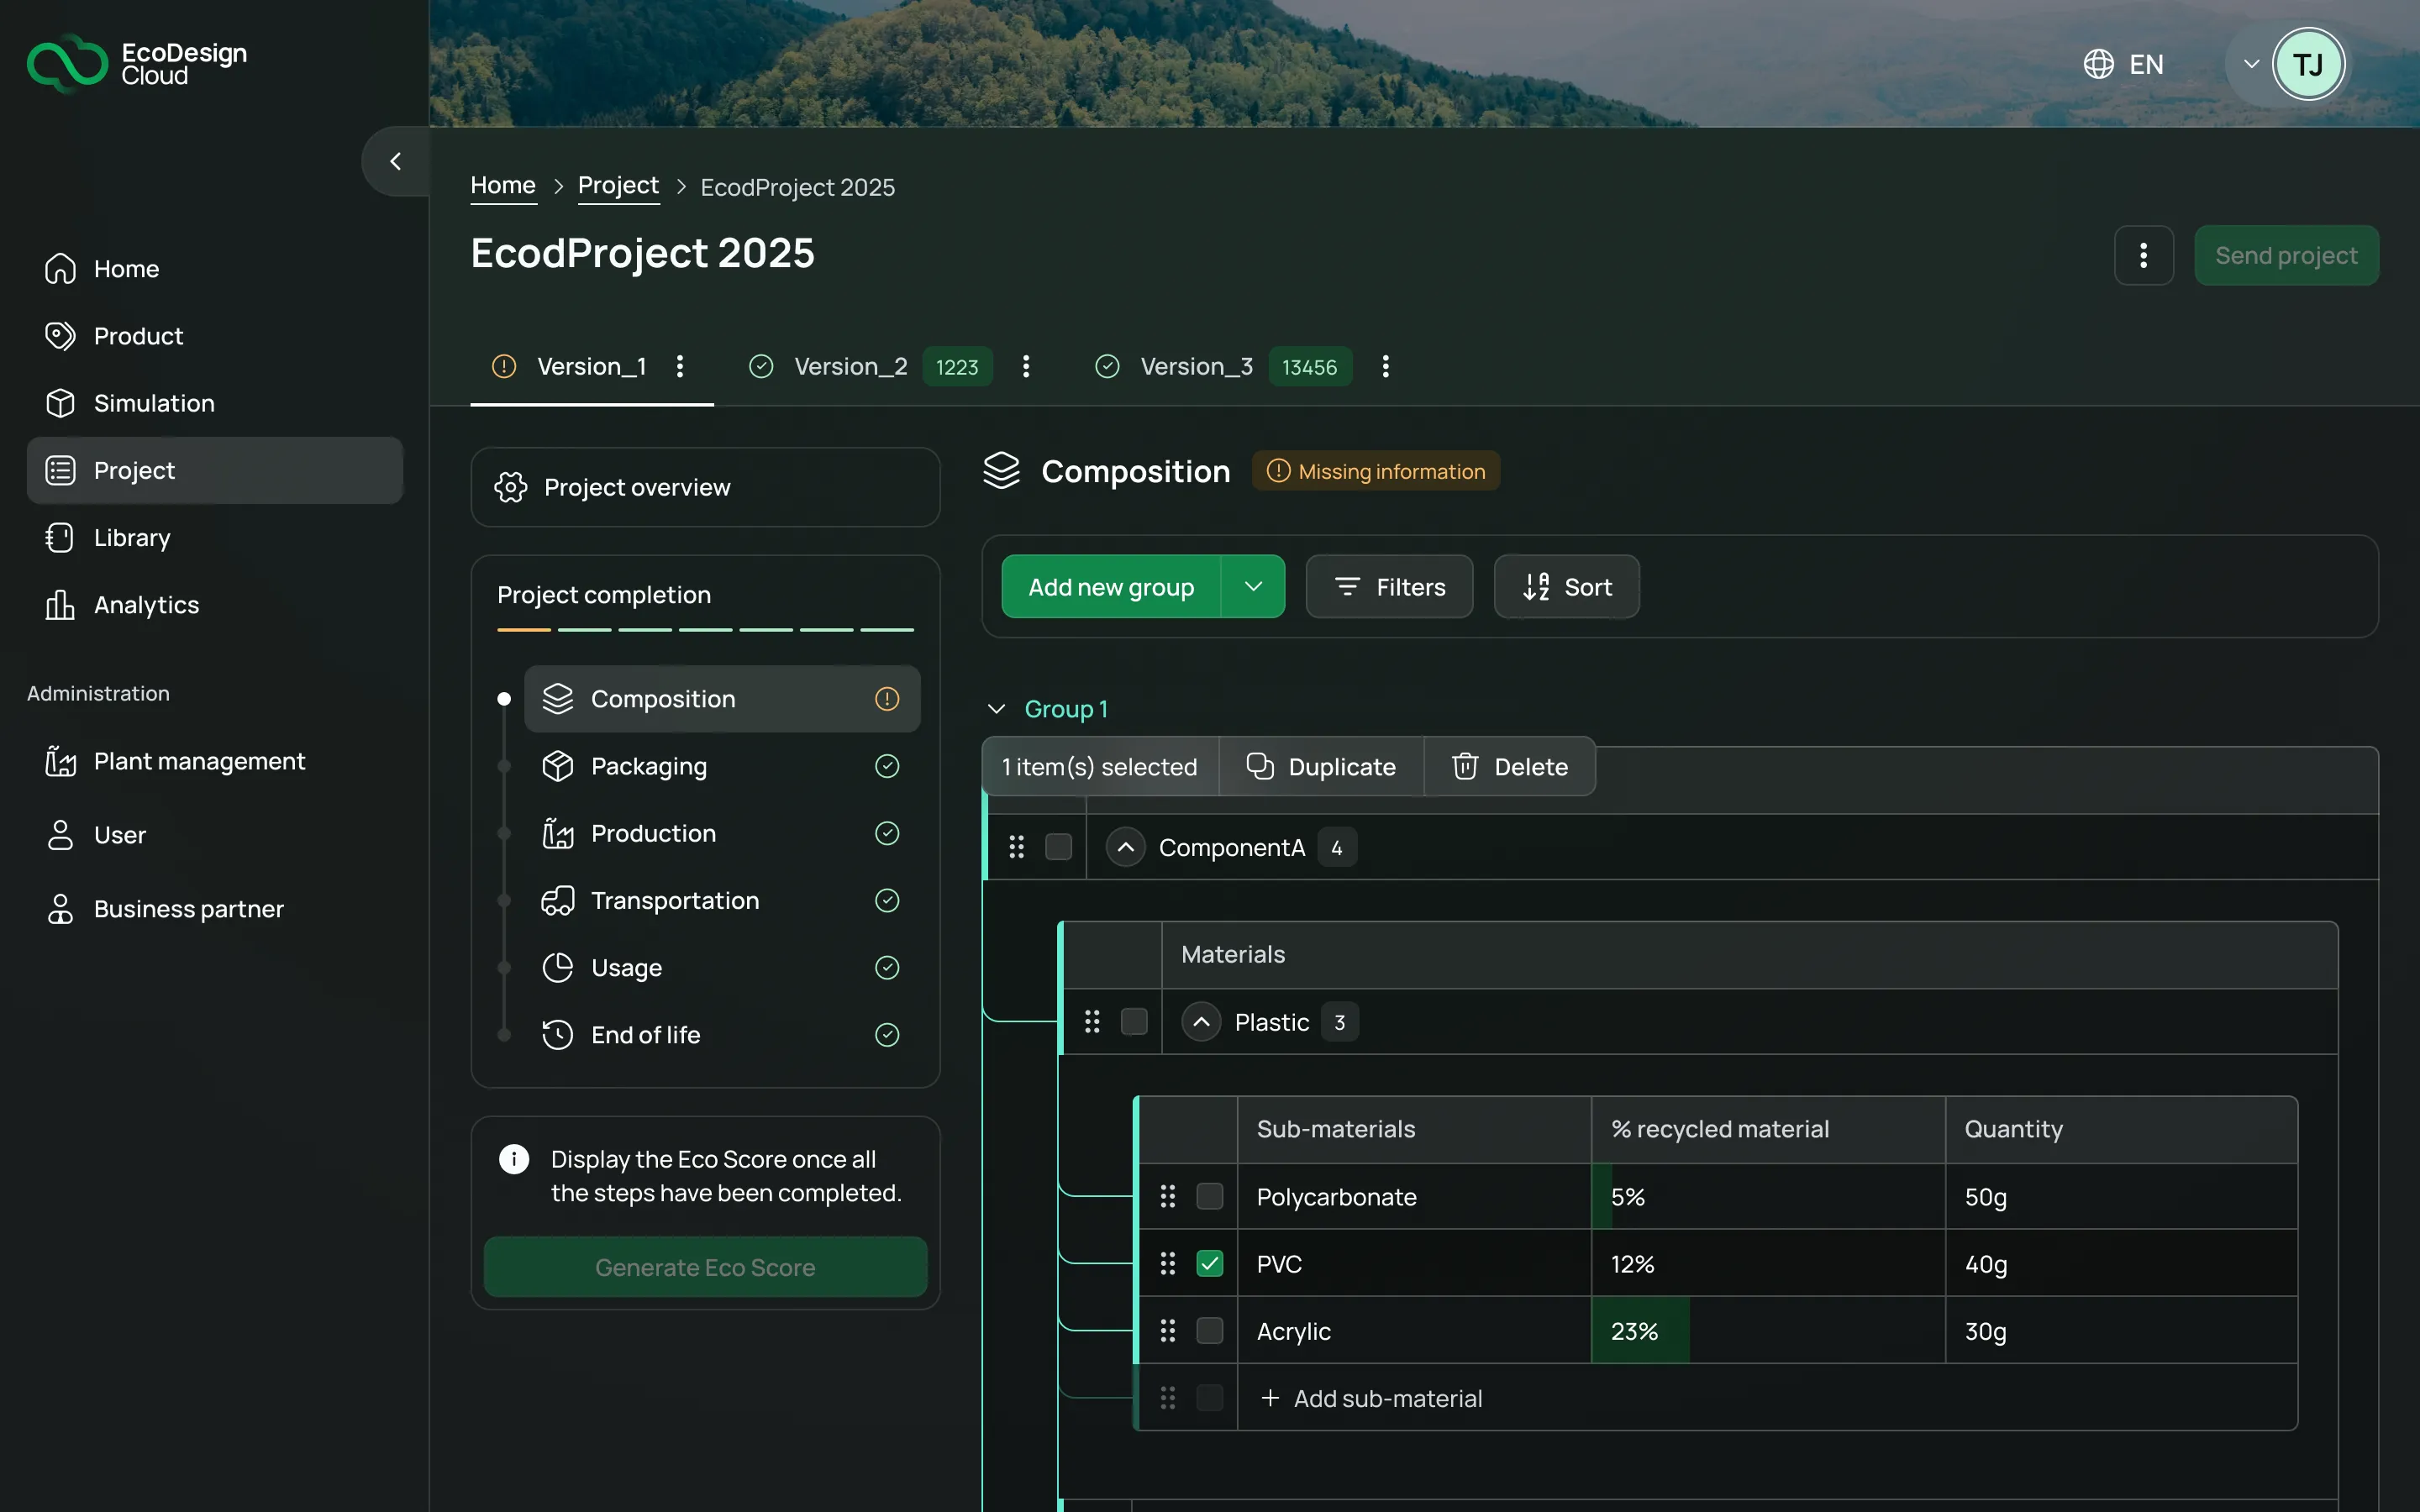The image size is (2420, 1512).
Task: Open the End of life step
Action: pos(721,1034)
